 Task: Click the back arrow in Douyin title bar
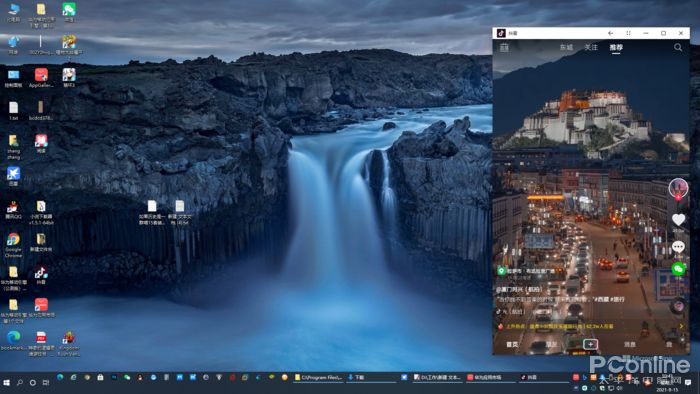pyautogui.click(x=610, y=33)
